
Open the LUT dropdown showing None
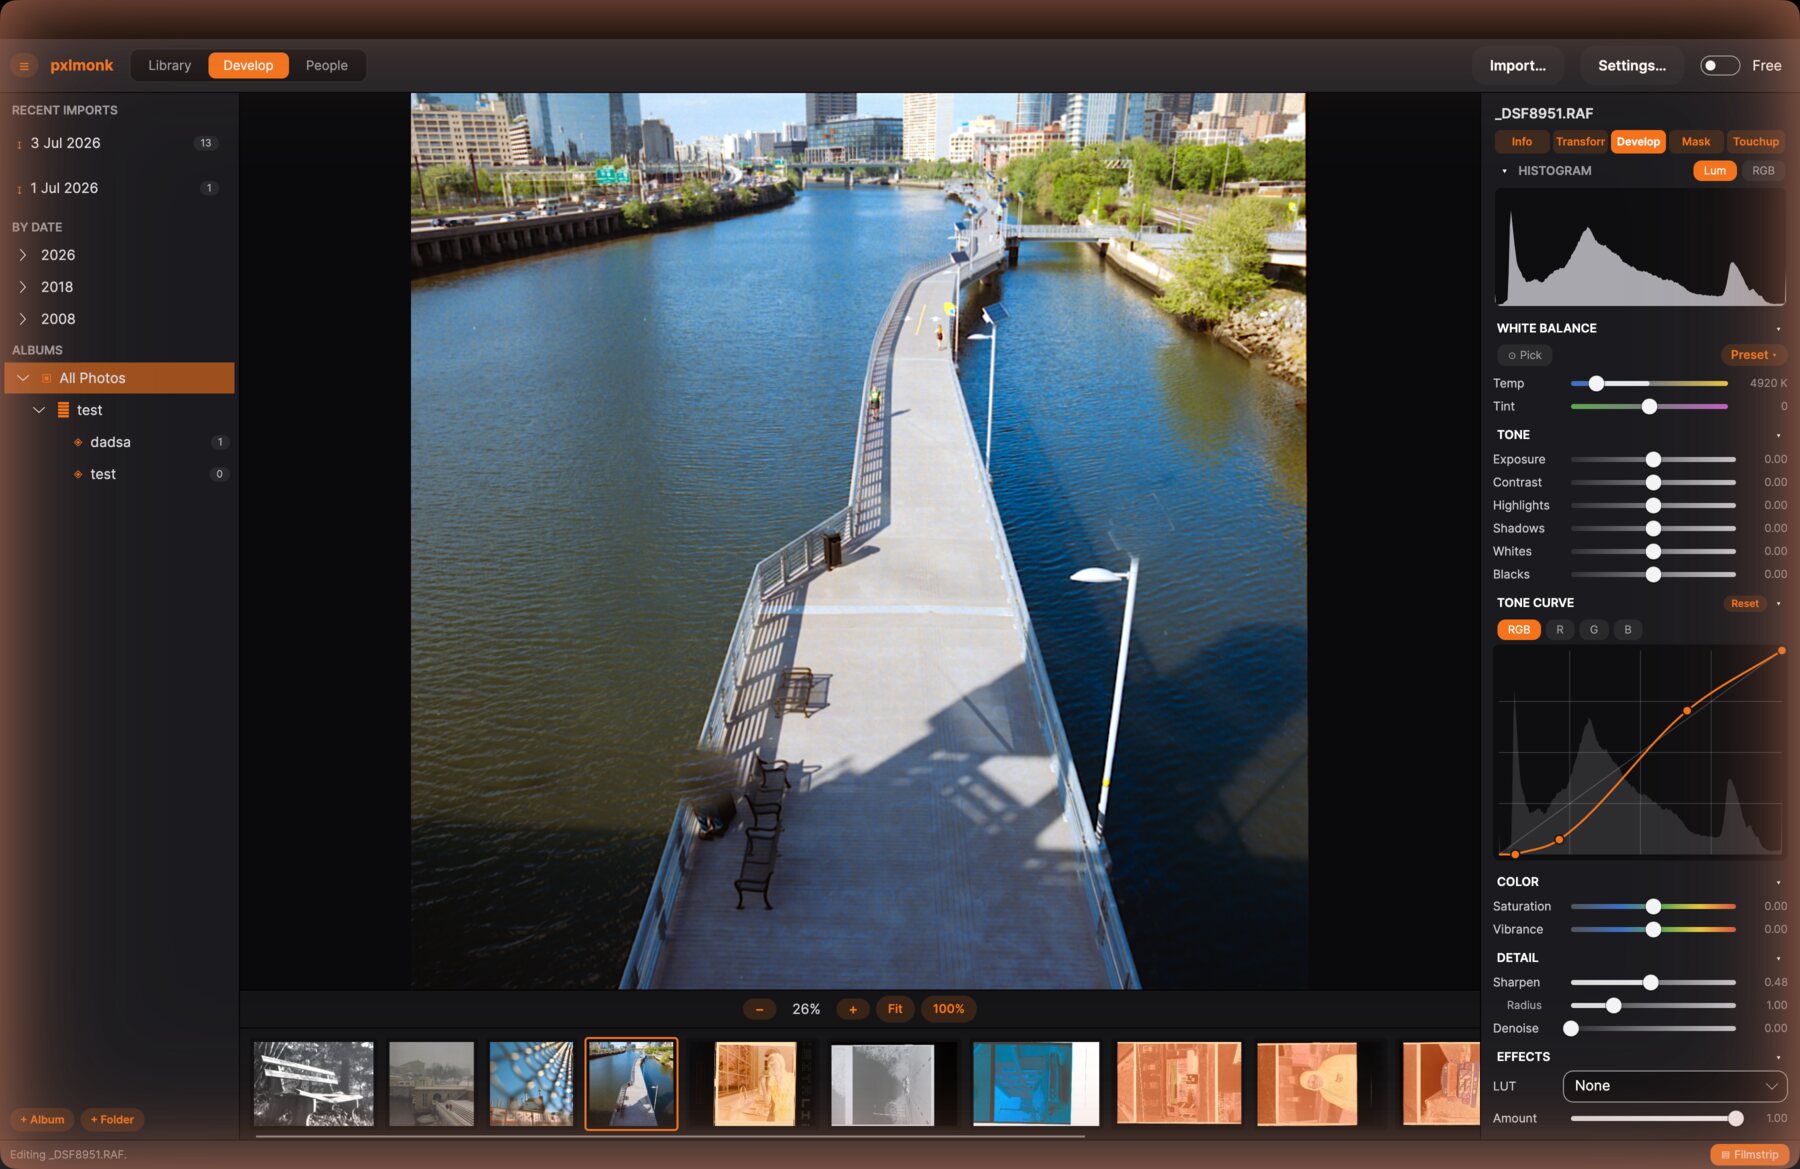(x=1674, y=1086)
